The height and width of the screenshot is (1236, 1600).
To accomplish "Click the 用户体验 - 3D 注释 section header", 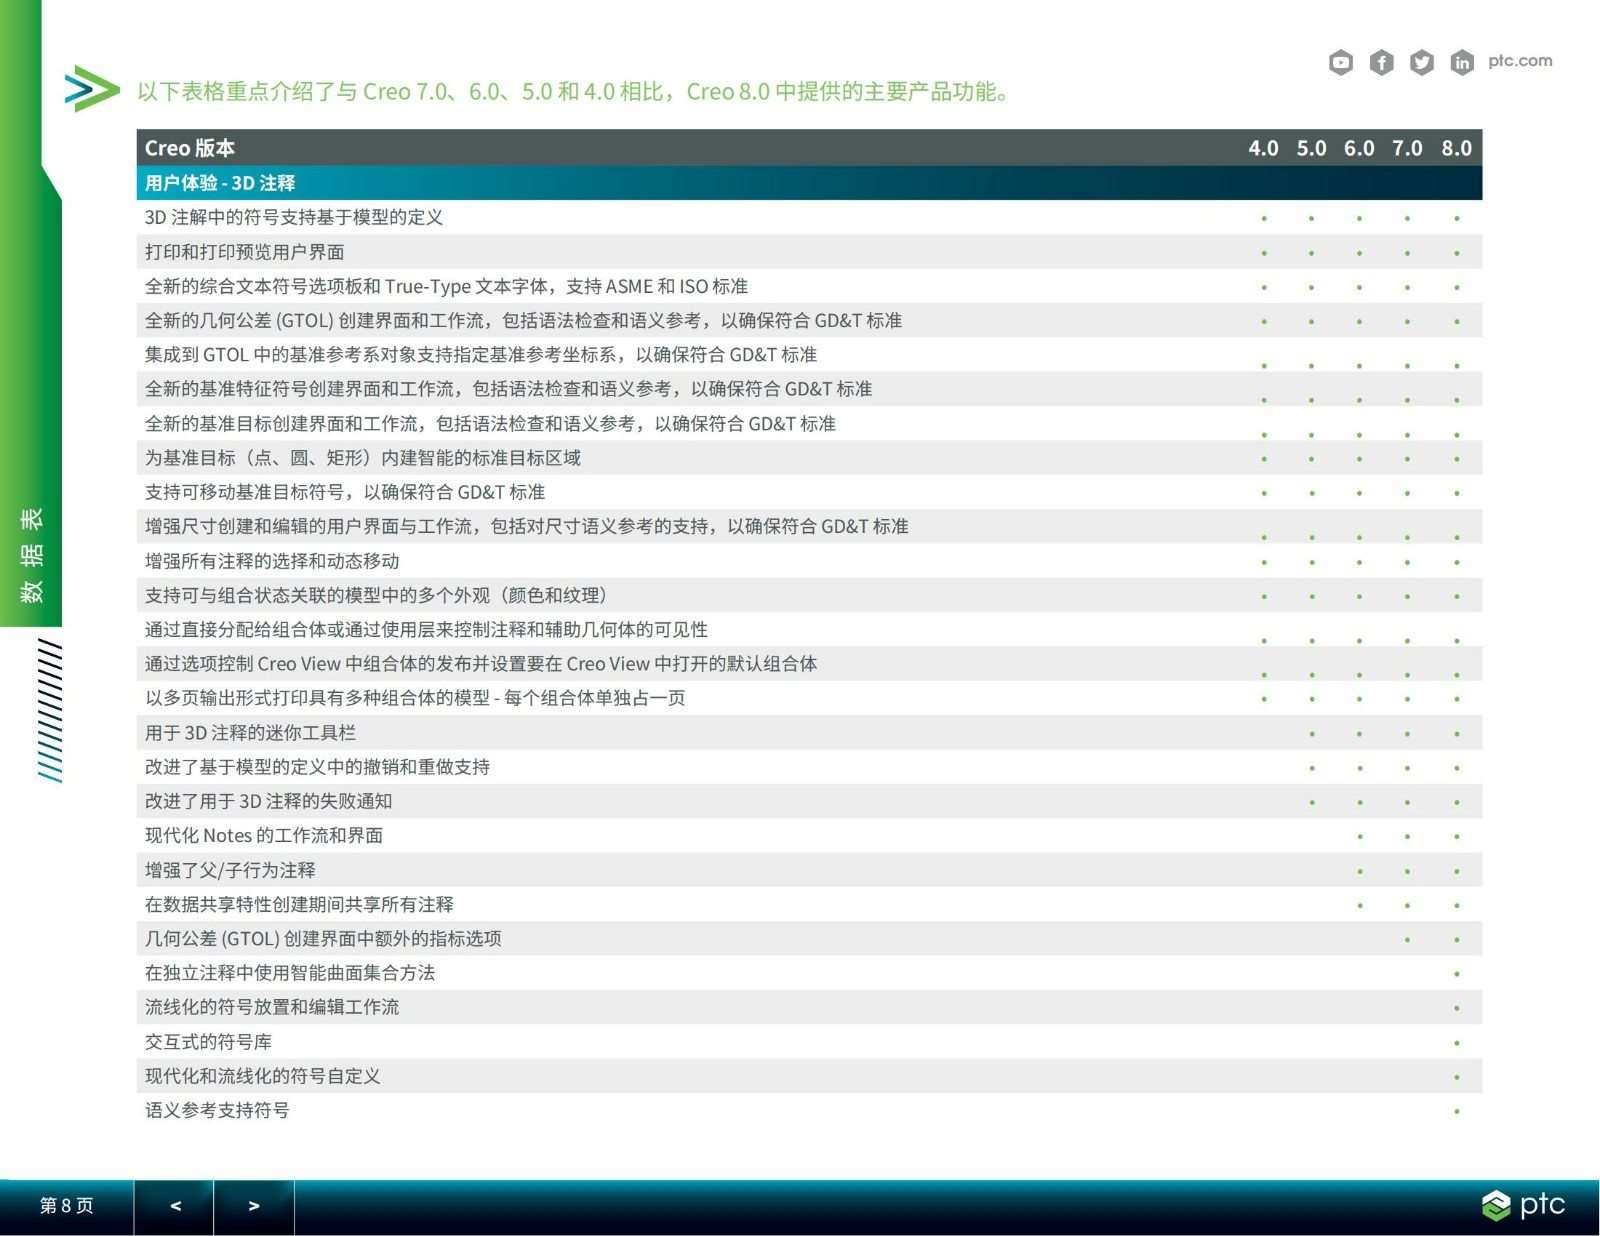I will pyautogui.click(x=809, y=183).
